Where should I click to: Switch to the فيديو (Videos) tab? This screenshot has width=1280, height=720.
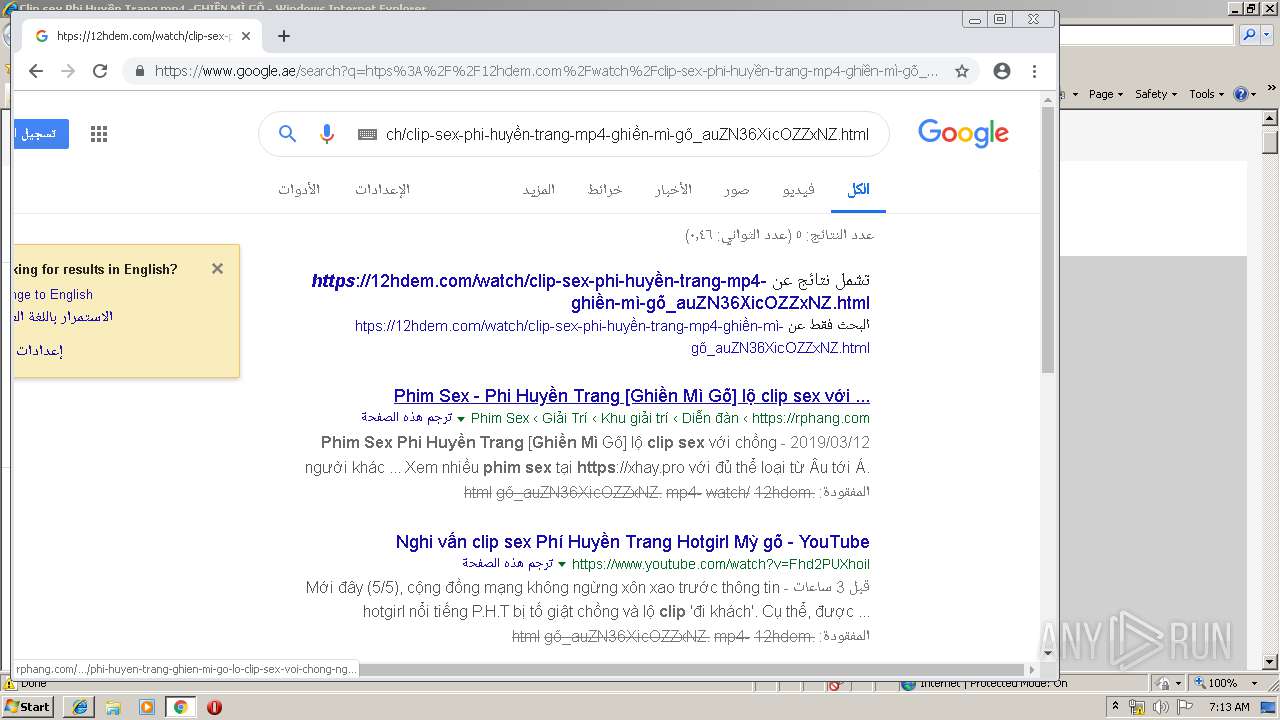(799, 190)
